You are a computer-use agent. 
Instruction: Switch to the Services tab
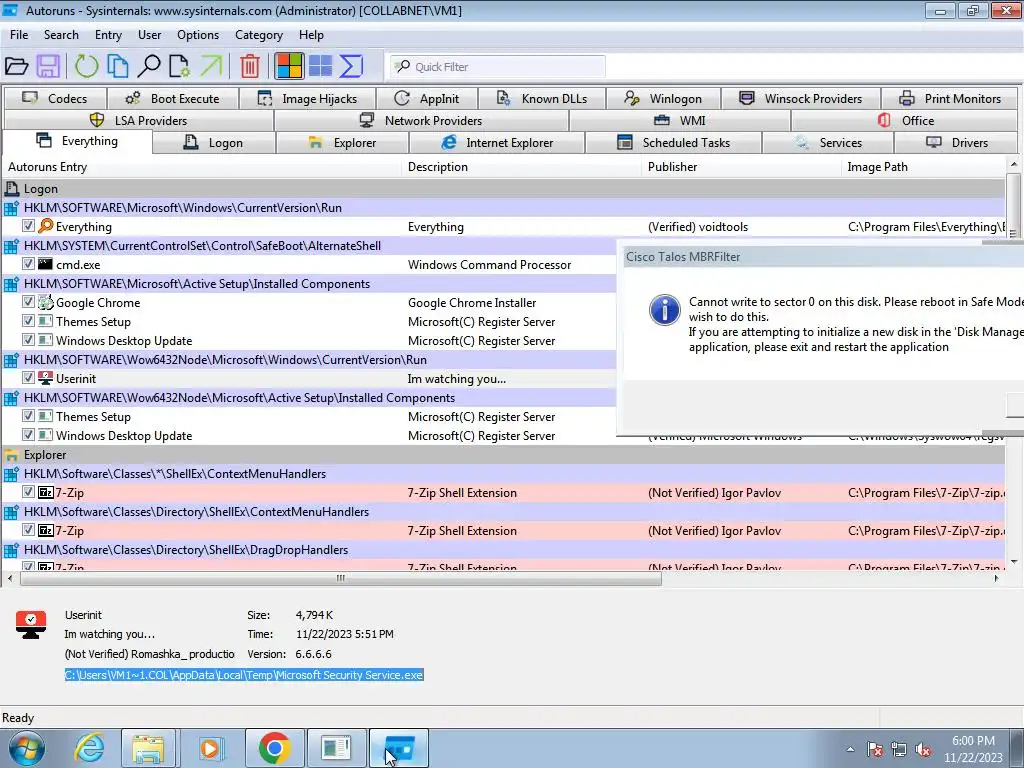click(829, 142)
